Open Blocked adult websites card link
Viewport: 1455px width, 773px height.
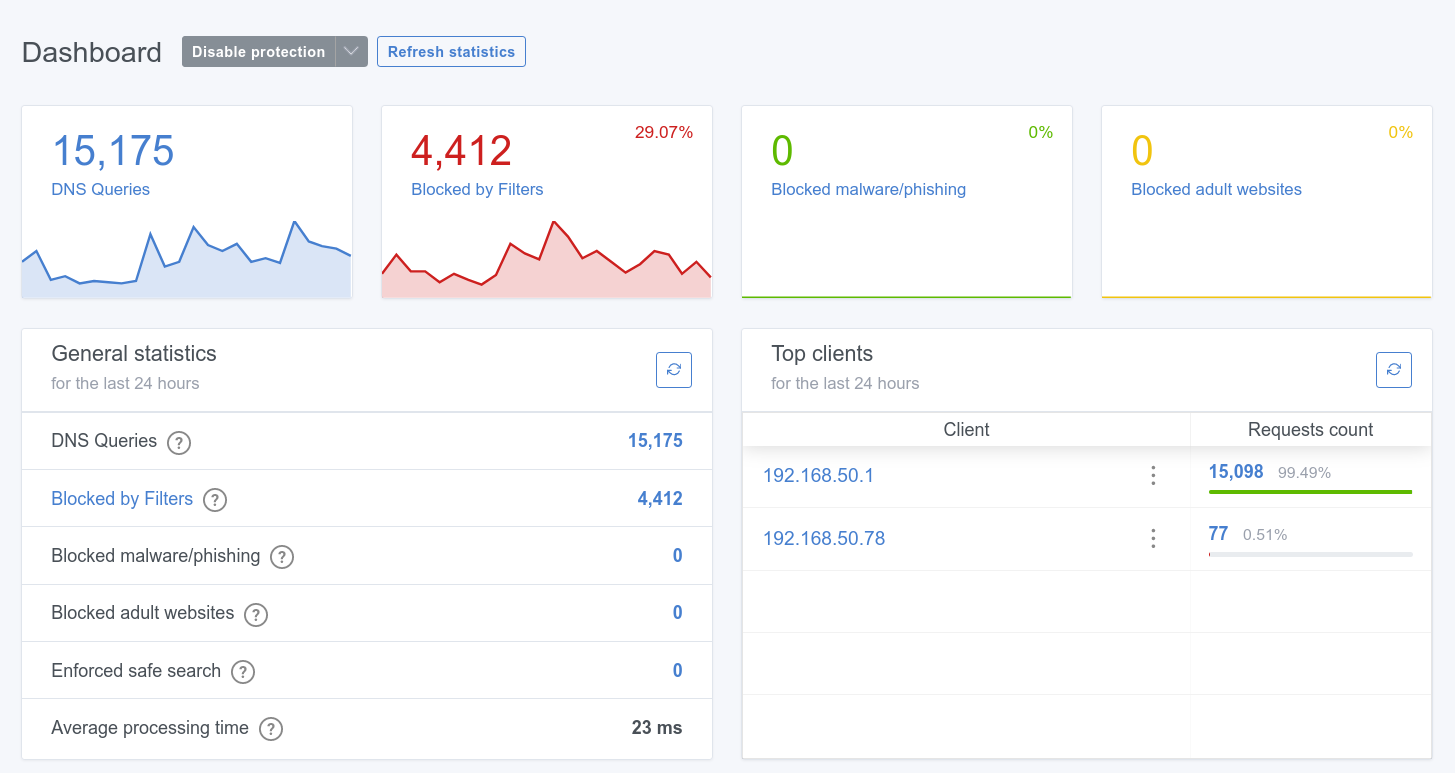1216,189
